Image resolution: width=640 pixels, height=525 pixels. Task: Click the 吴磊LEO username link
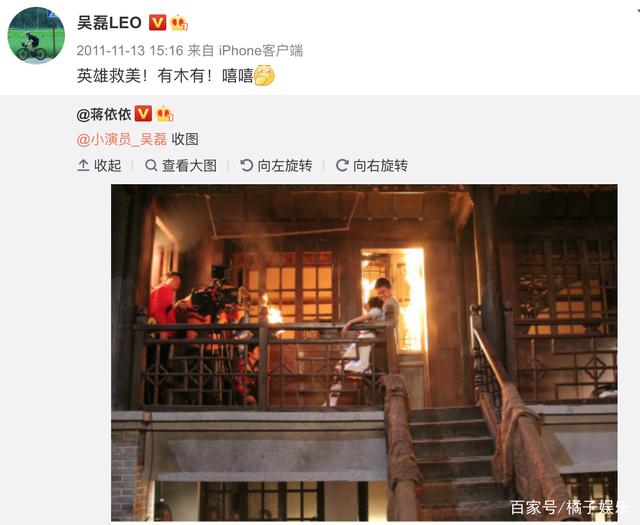point(109,22)
